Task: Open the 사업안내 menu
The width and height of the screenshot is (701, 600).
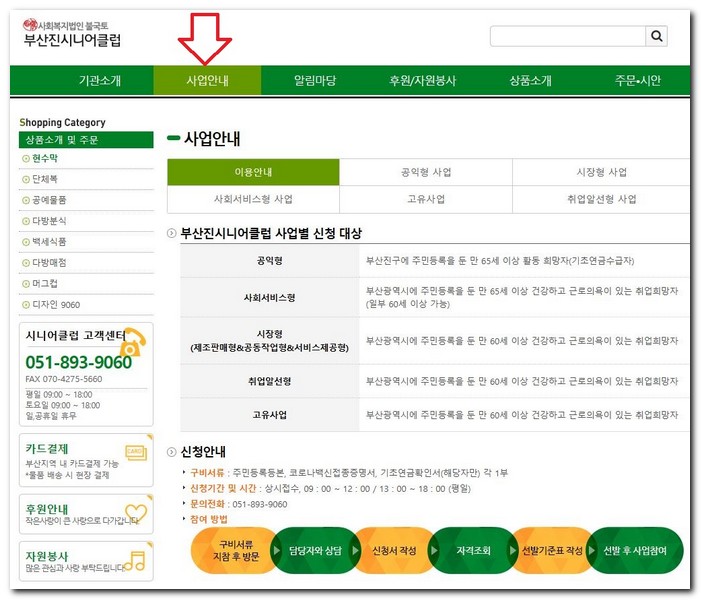Action: (207, 80)
